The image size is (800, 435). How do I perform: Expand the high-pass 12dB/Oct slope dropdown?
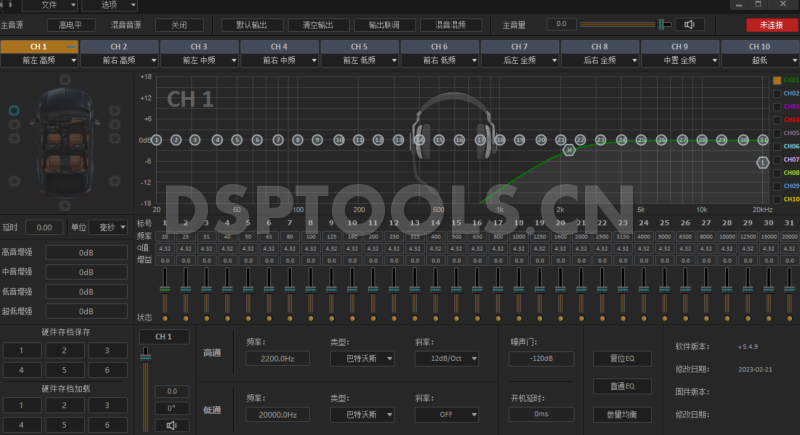tap(445, 358)
